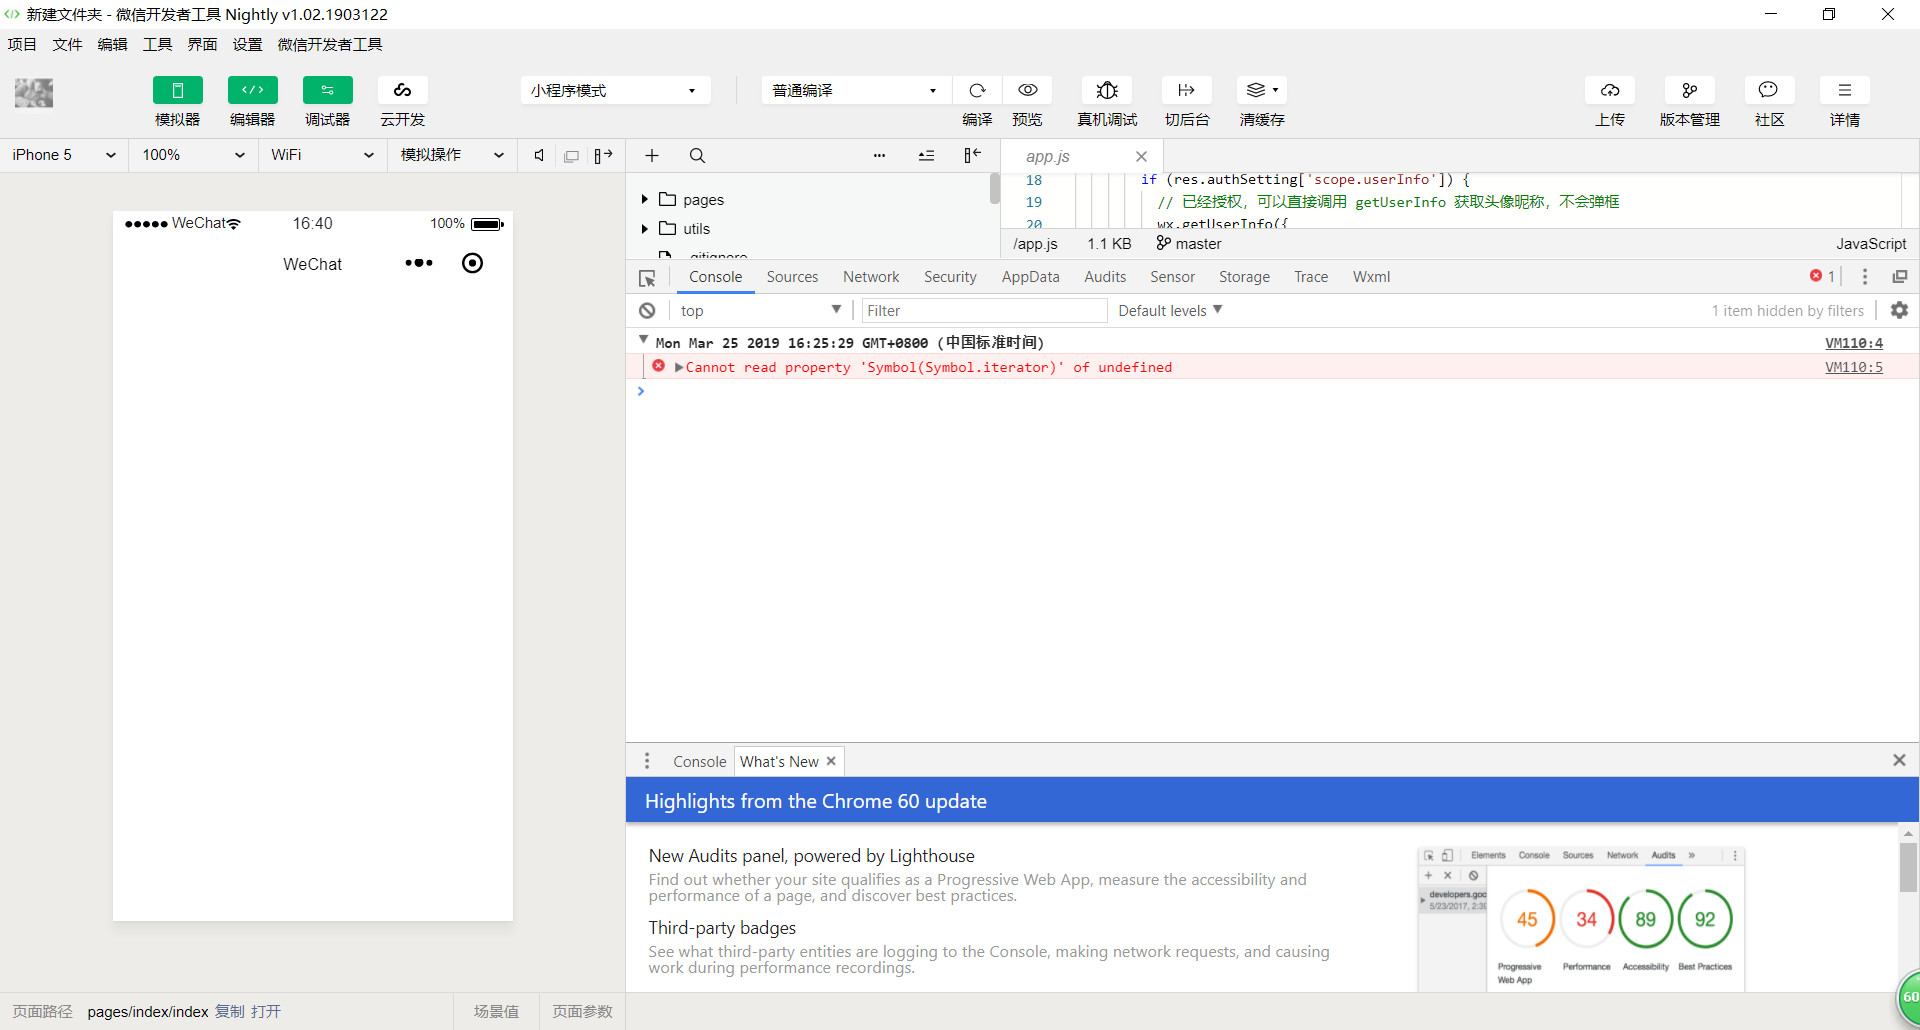Open the simulate operation (模拟操作) dropdown
1920x1030 pixels.
(452, 155)
